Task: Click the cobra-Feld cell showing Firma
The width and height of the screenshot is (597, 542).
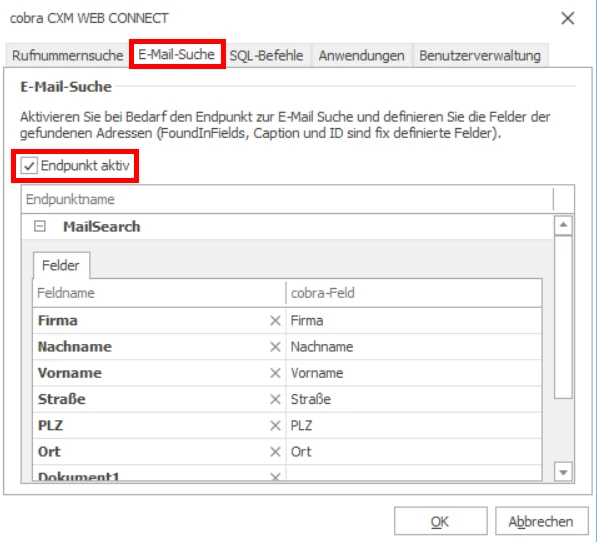Action: tap(414, 320)
